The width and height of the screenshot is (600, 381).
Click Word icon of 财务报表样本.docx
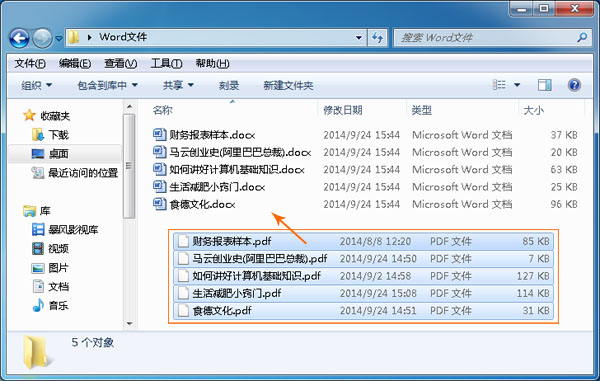point(159,135)
